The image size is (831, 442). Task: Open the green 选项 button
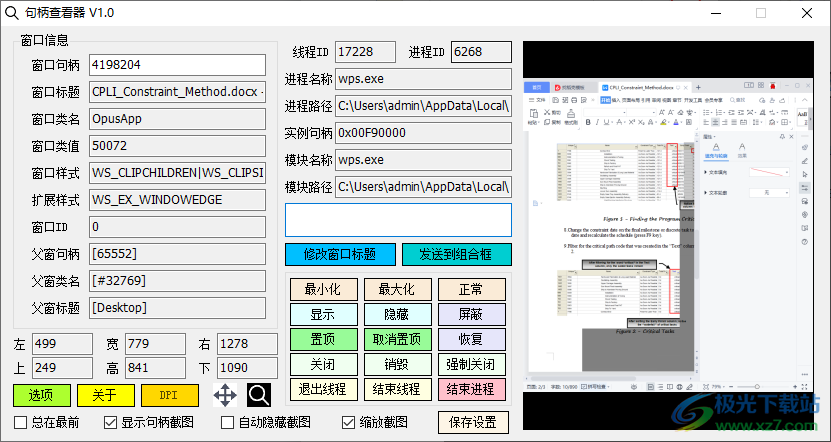point(42,395)
